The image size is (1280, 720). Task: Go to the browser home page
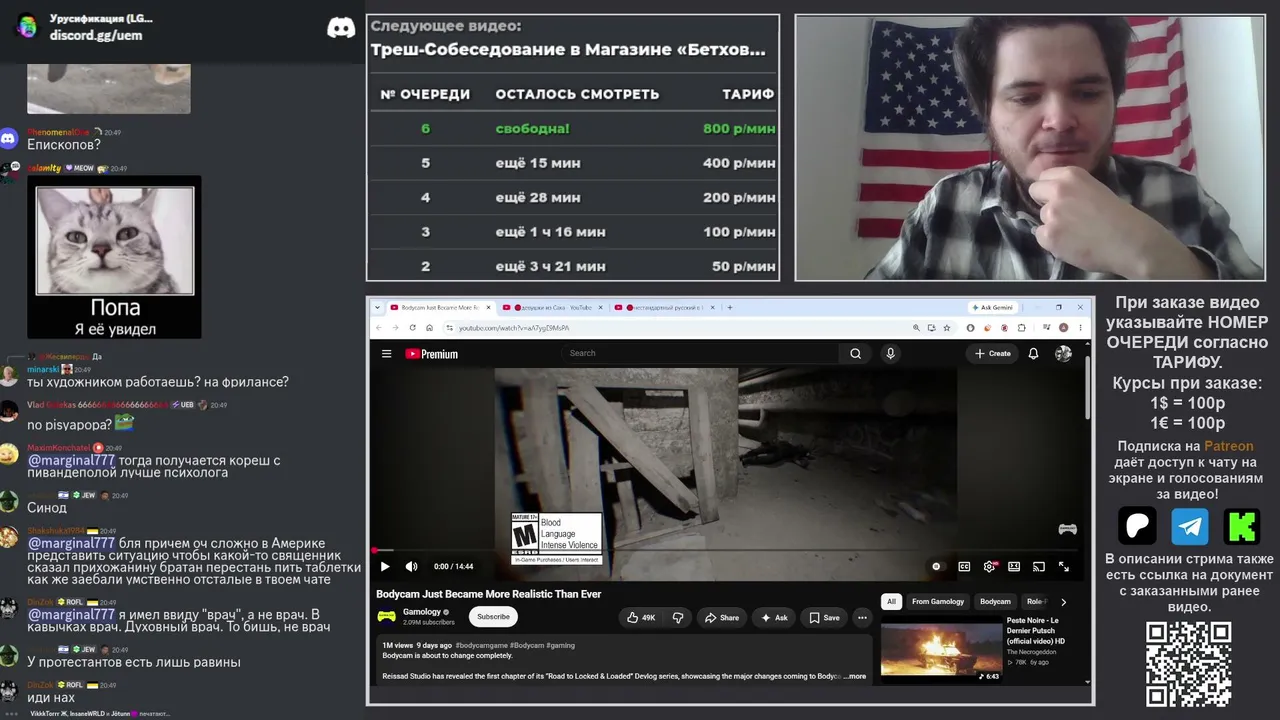coord(429,327)
